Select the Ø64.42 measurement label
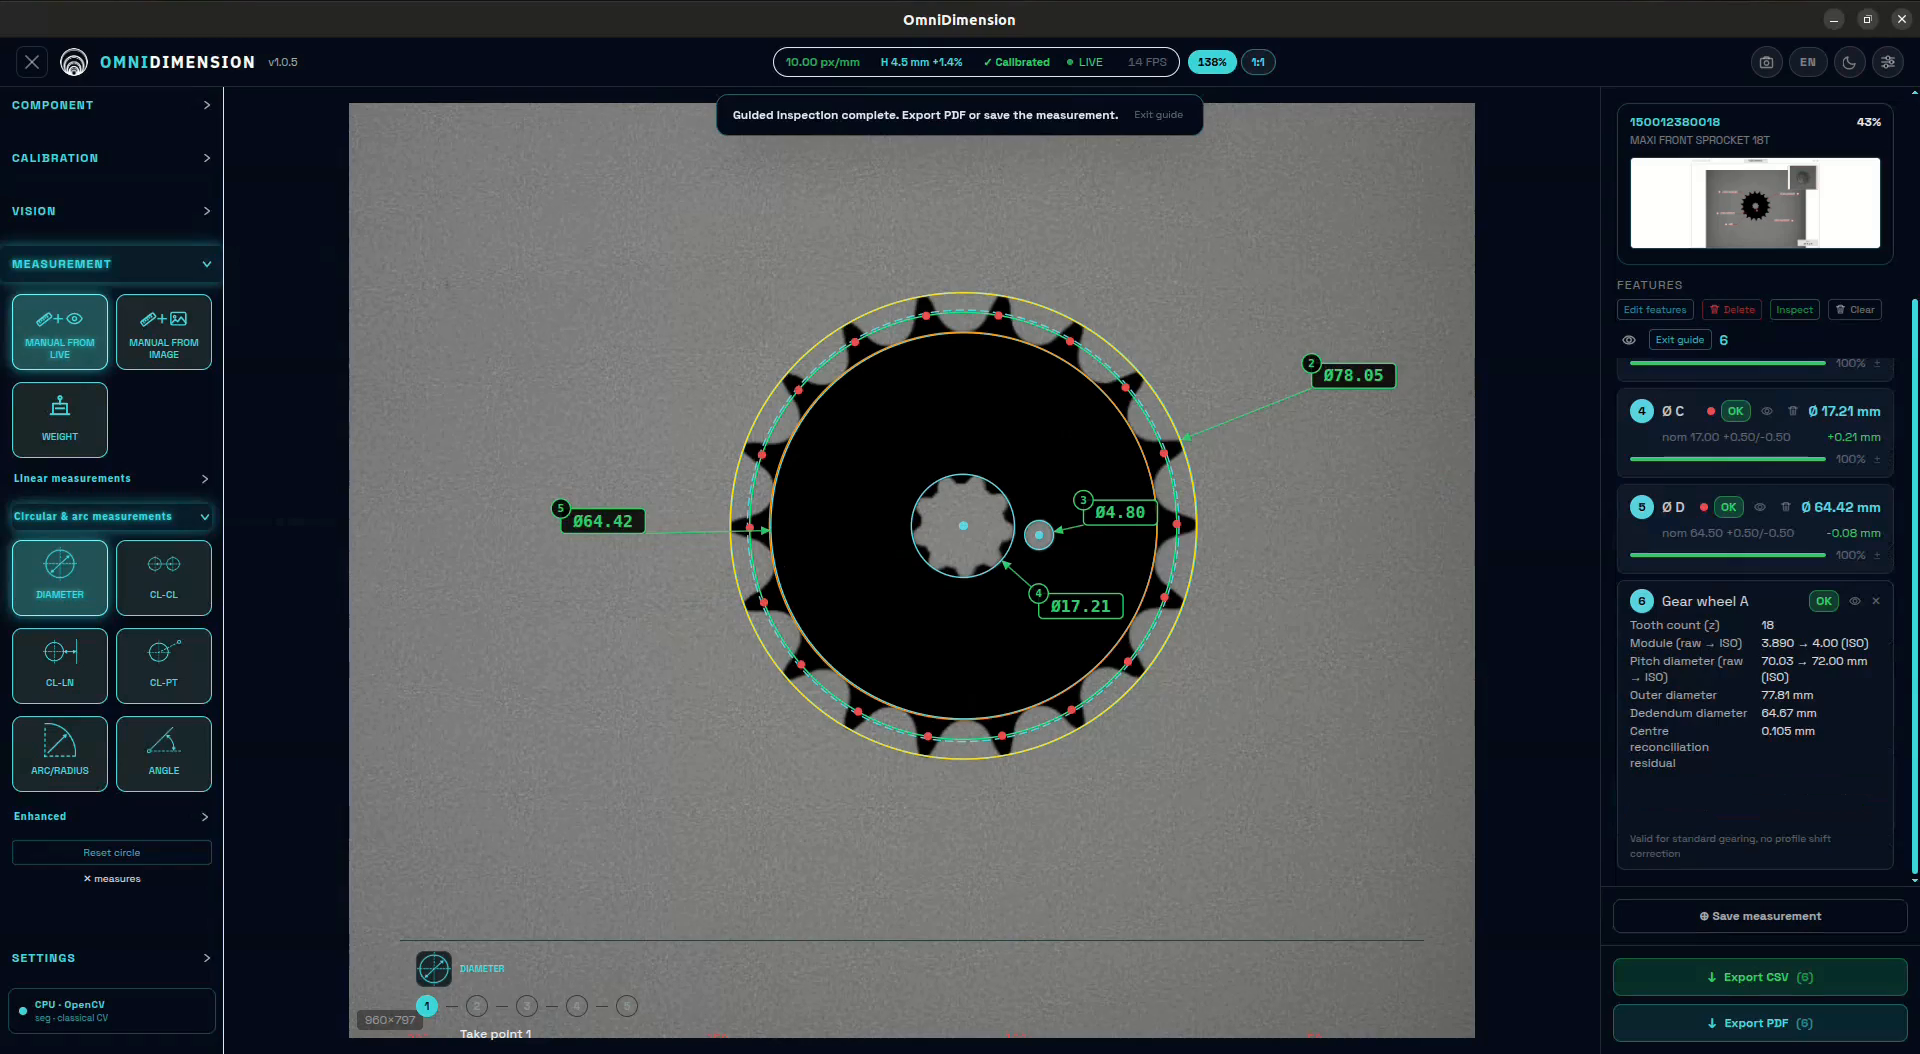The image size is (1920, 1054). point(602,521)
